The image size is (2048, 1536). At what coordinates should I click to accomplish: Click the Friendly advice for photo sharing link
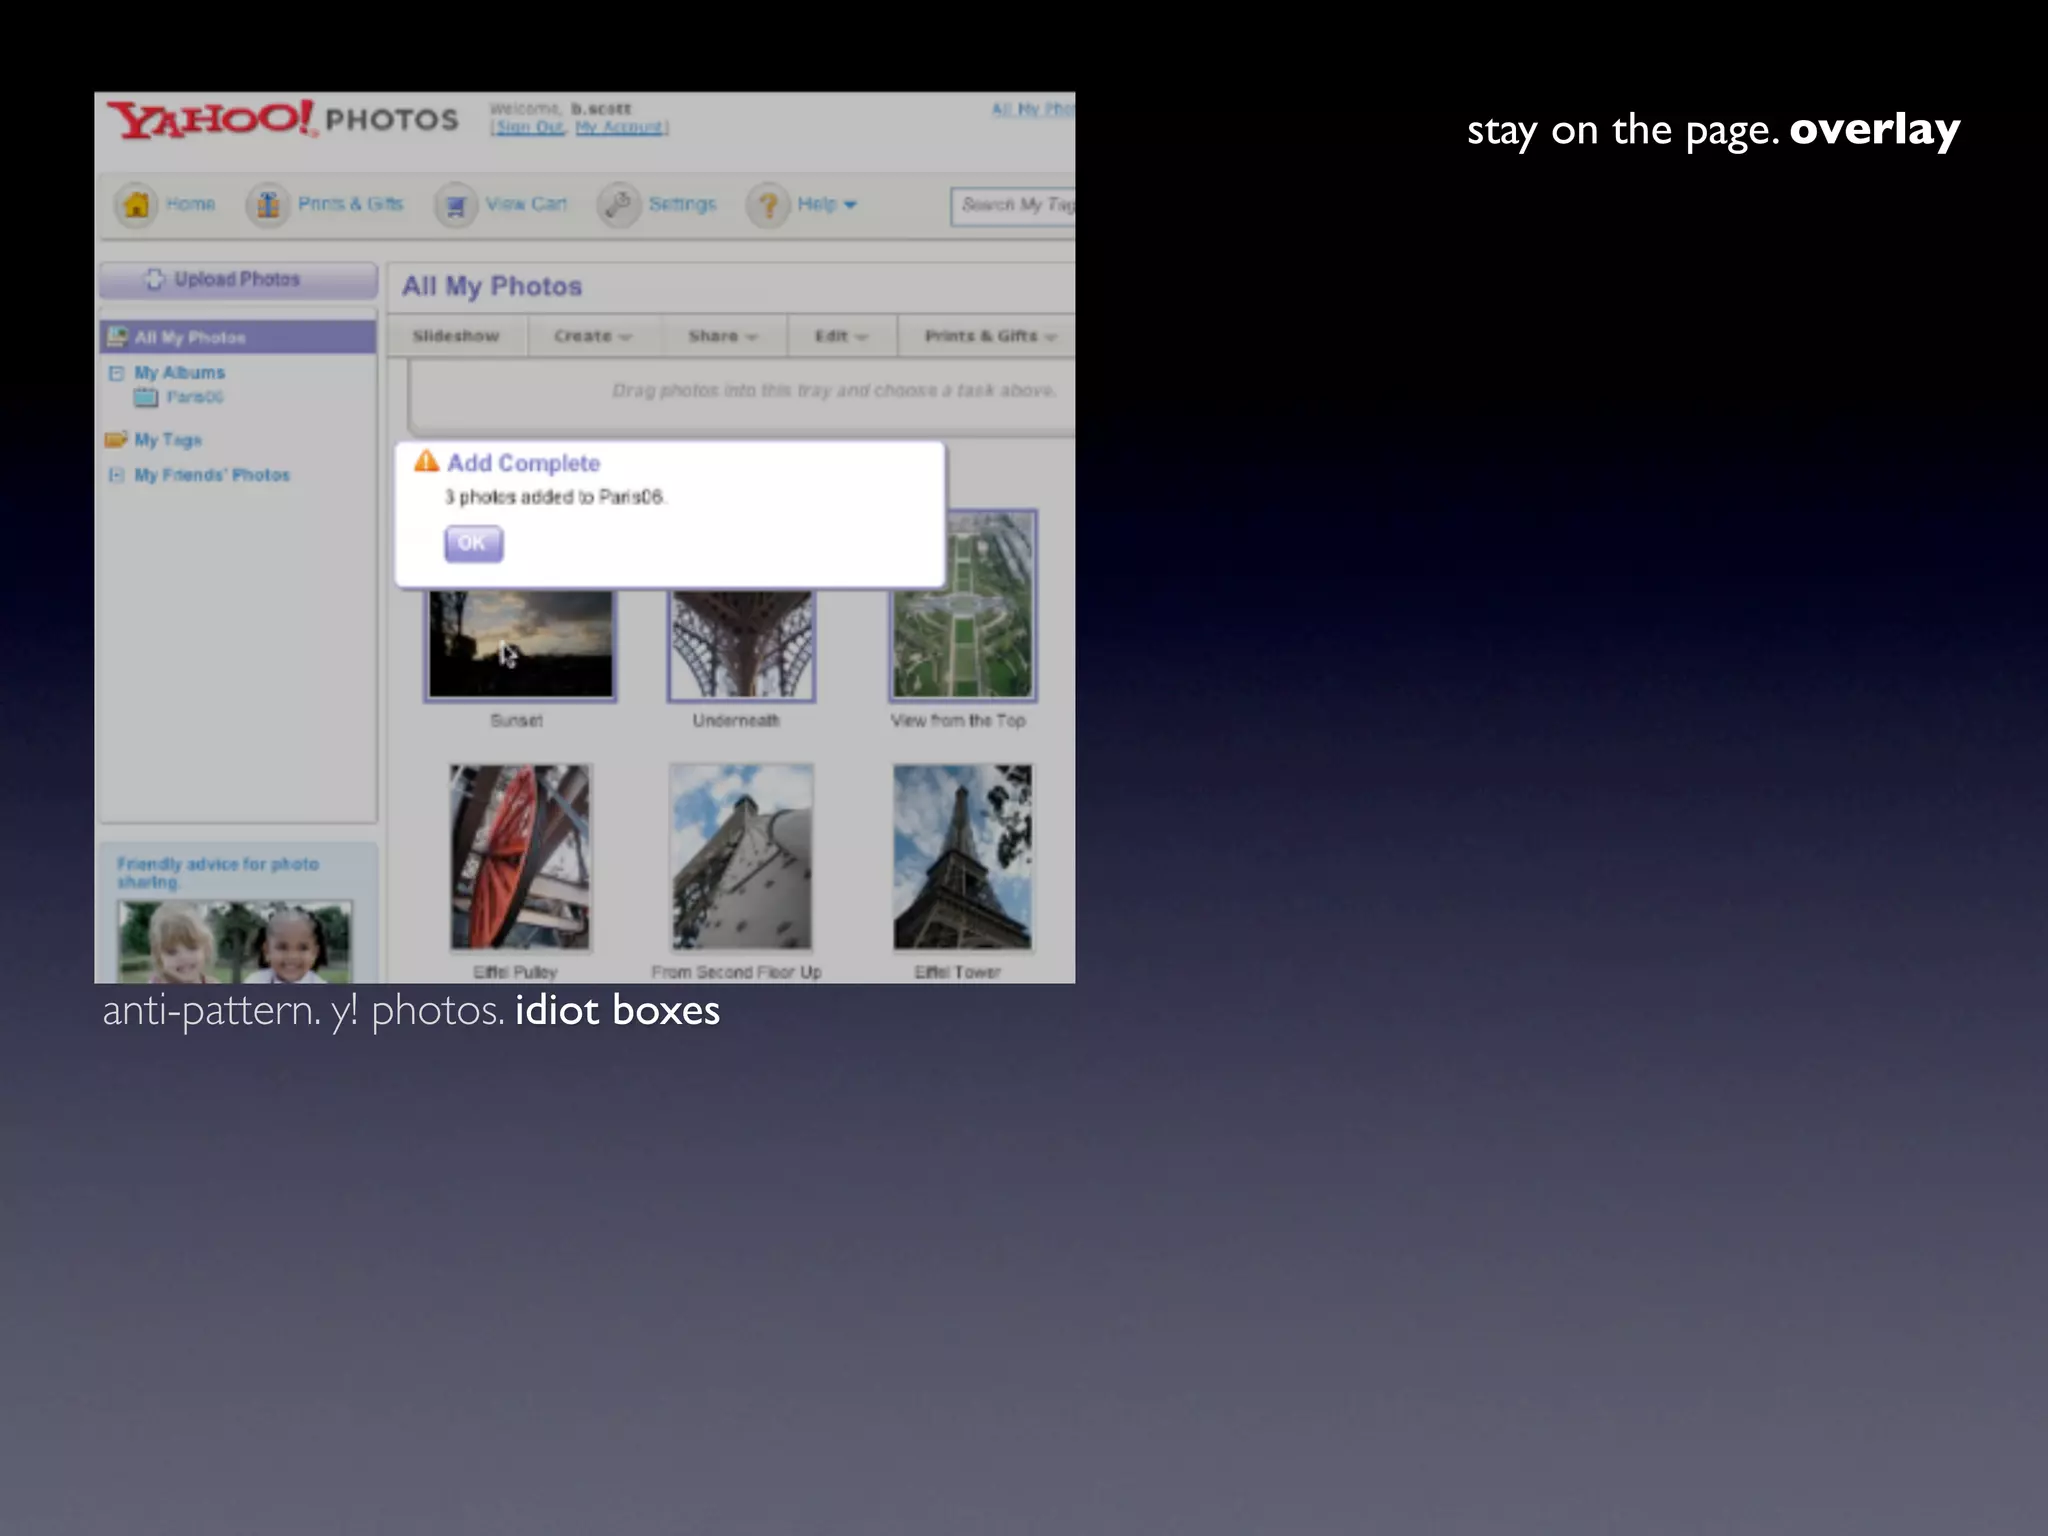pyautogui.click(x=217, y=872)
